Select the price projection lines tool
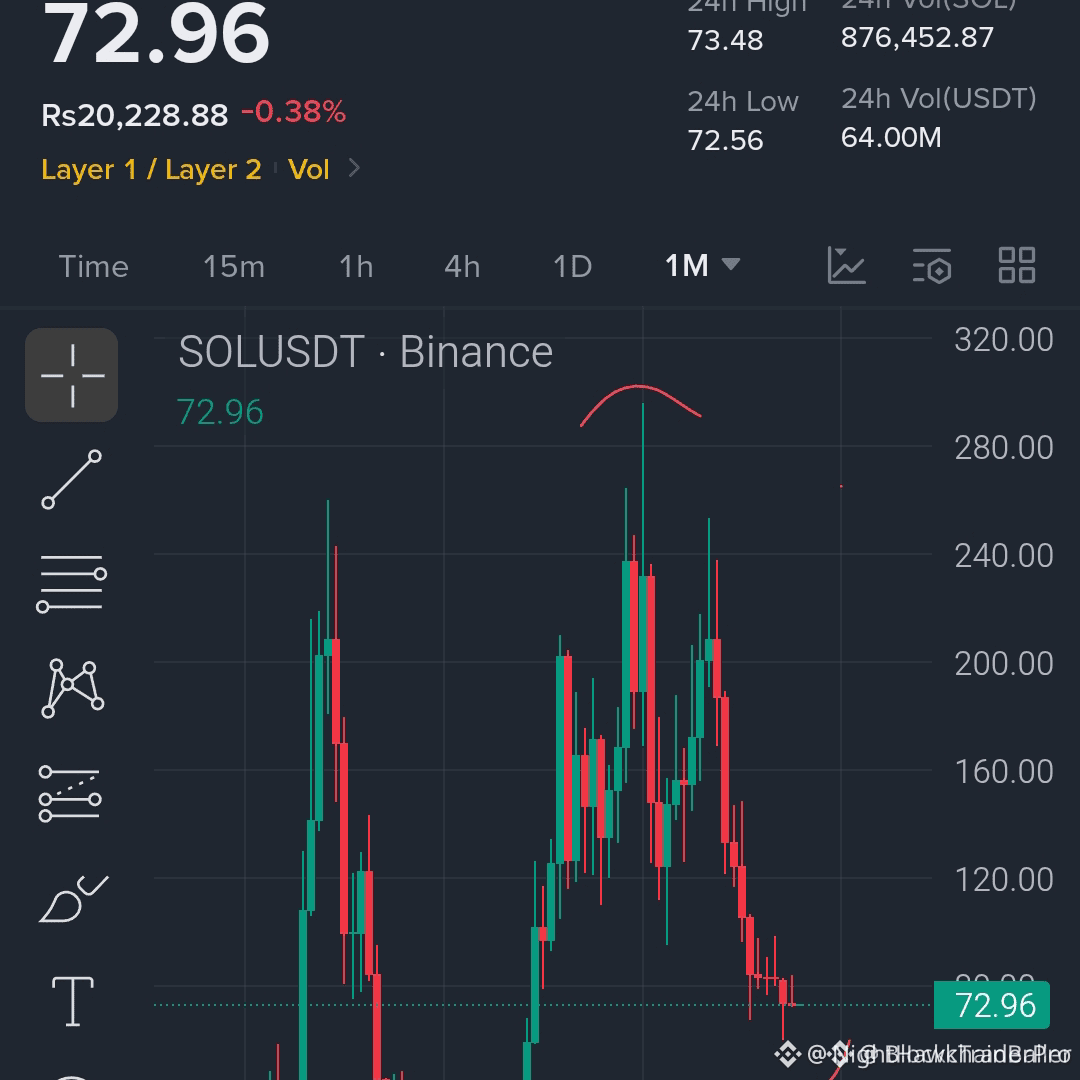1080x1080 pixels. (x=70, y=793)
